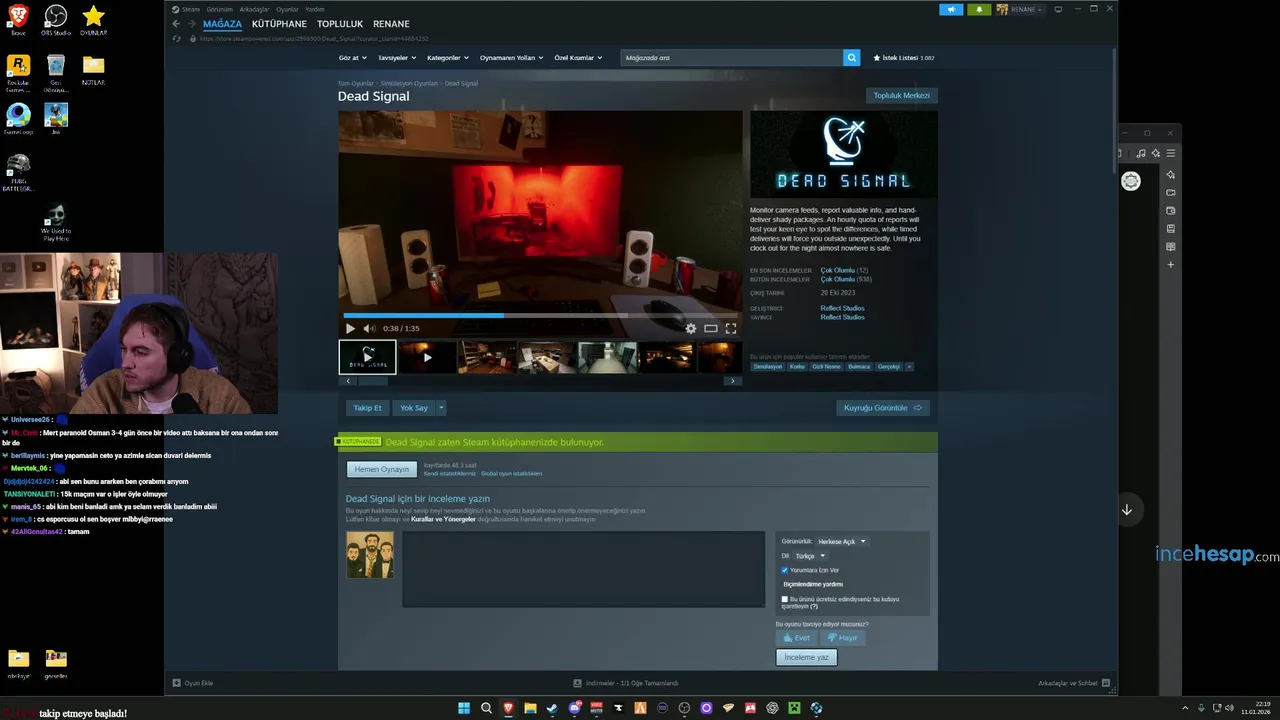Open the RENANE account dropdown

pyautogui.click(x=1020, y=9)
